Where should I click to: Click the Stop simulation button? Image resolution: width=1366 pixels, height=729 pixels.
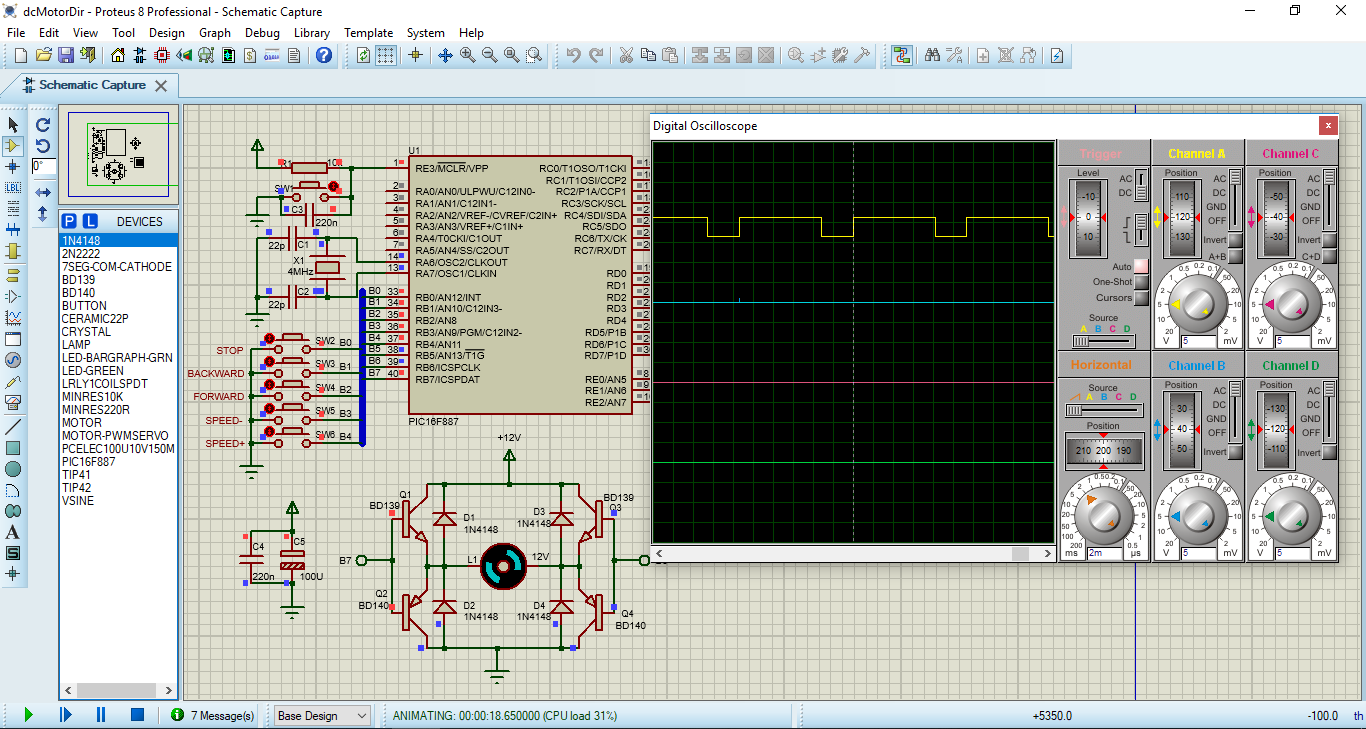[138, 715]
